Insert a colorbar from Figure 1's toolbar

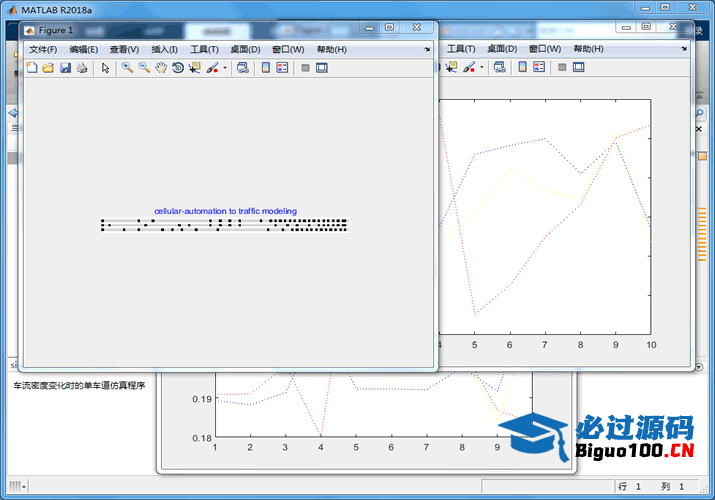(x=265, y=68)
